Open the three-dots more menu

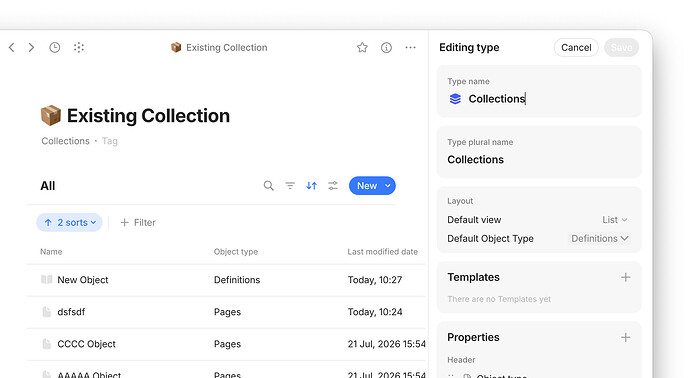pos(411,48)
